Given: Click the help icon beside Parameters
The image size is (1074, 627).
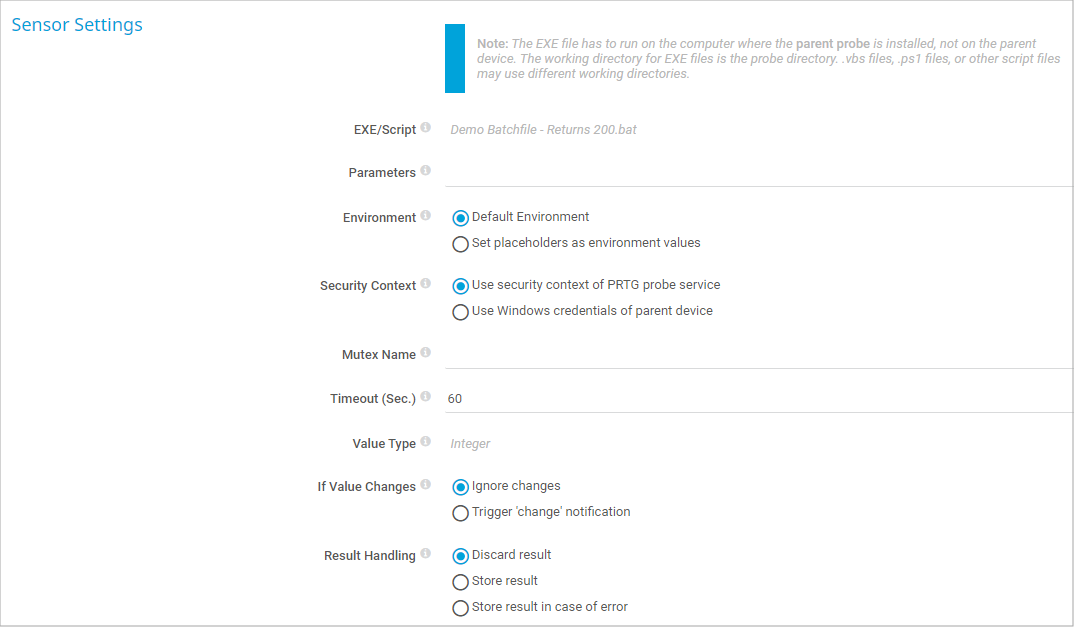Looking at the screenshot, I should [x=426, y=171].
